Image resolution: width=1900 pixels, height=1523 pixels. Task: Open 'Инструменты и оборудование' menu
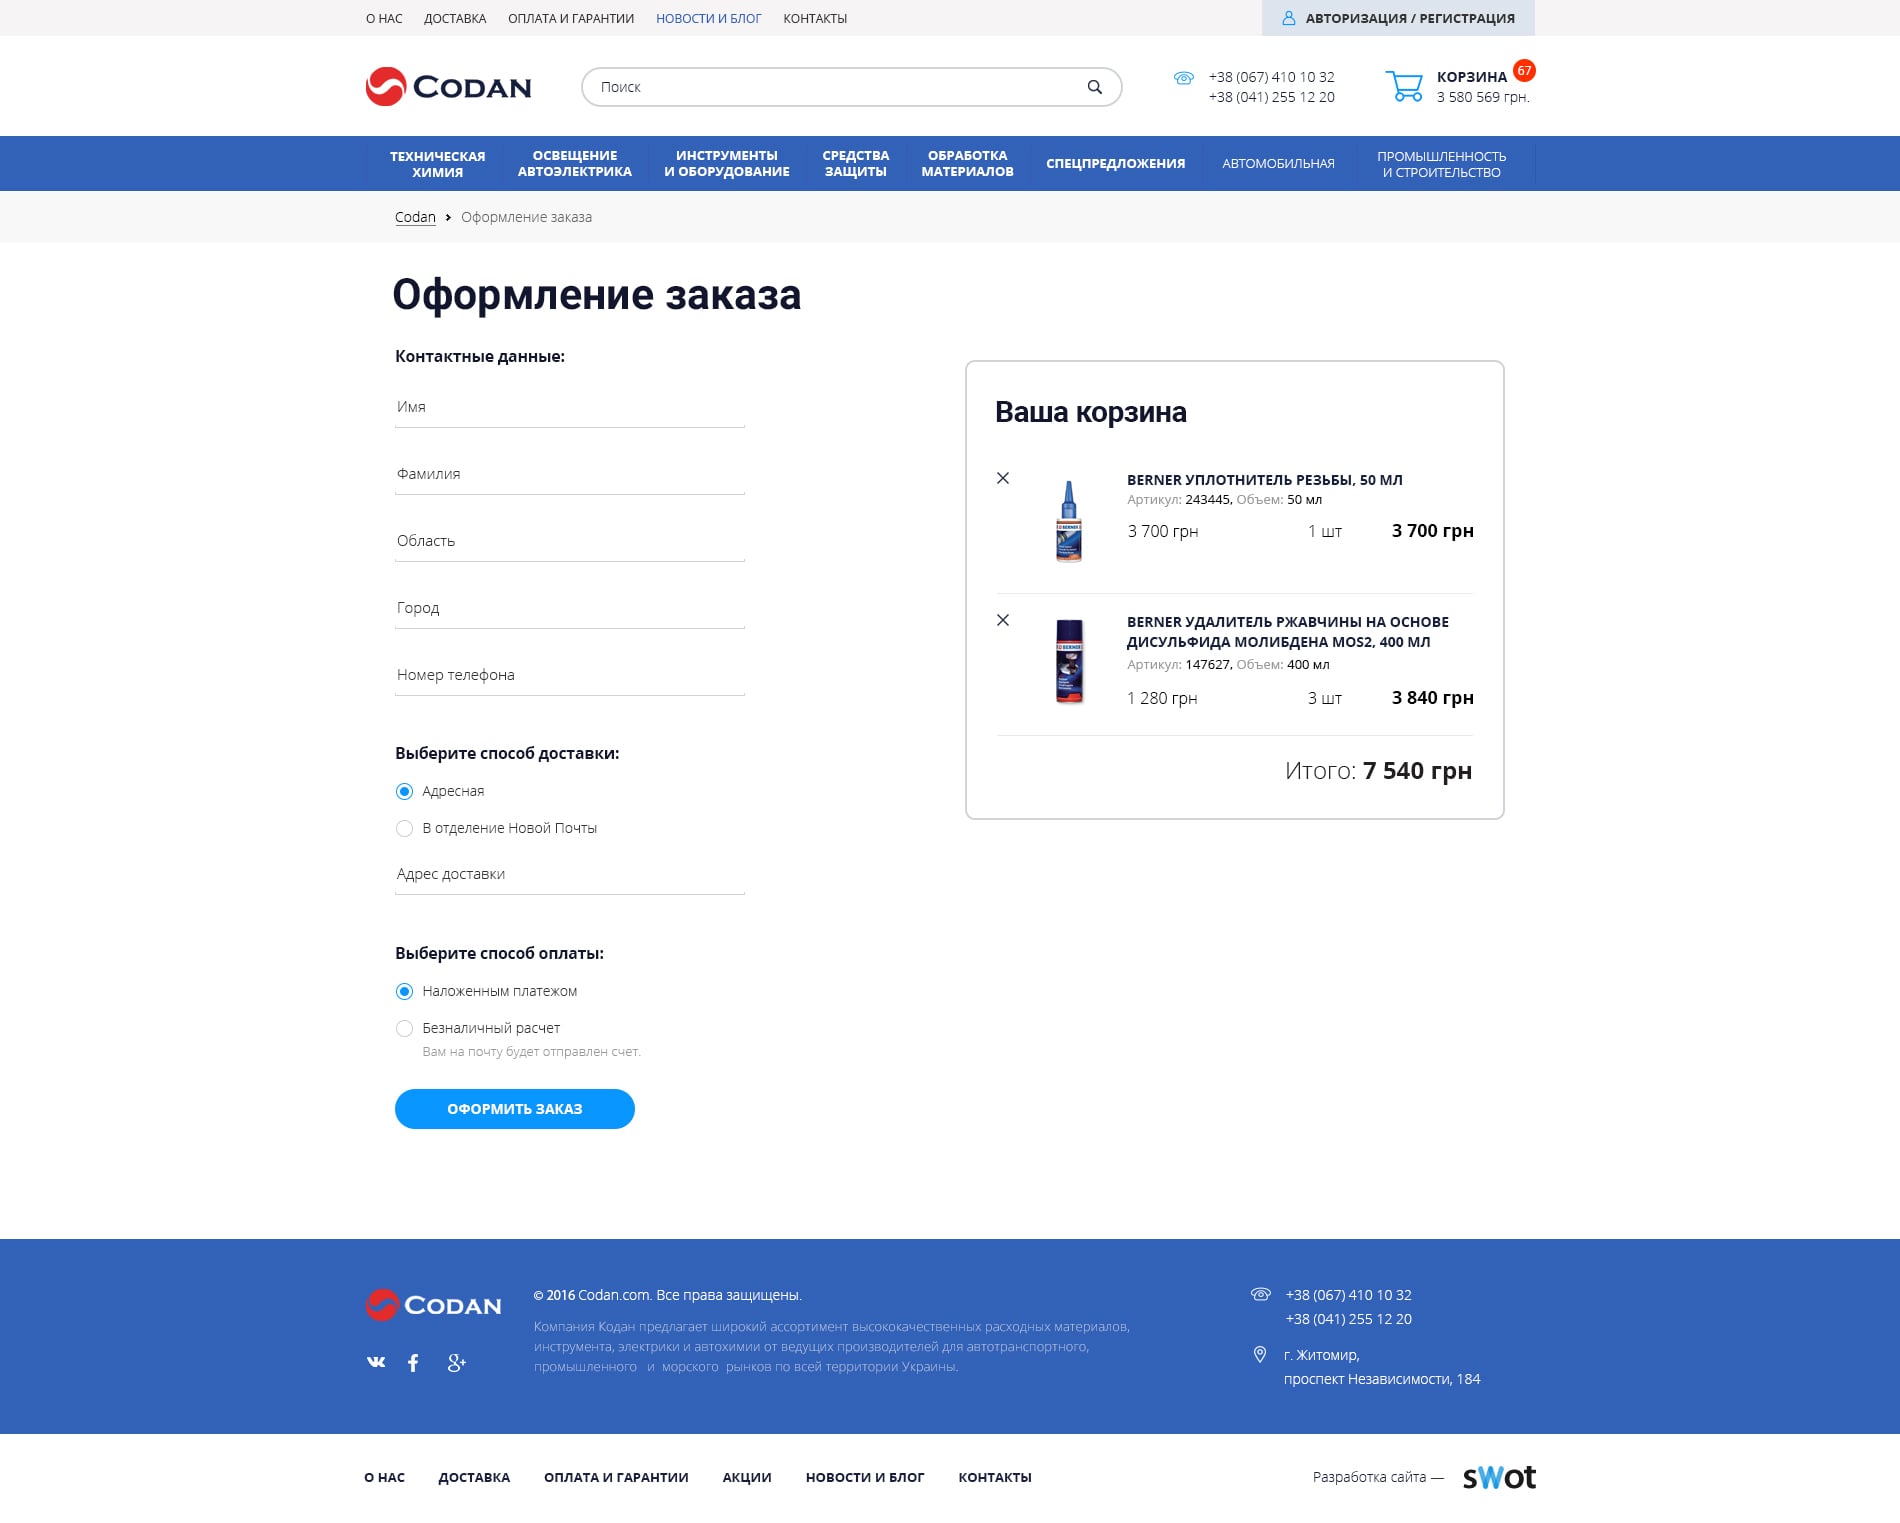[x=726, y=164]
